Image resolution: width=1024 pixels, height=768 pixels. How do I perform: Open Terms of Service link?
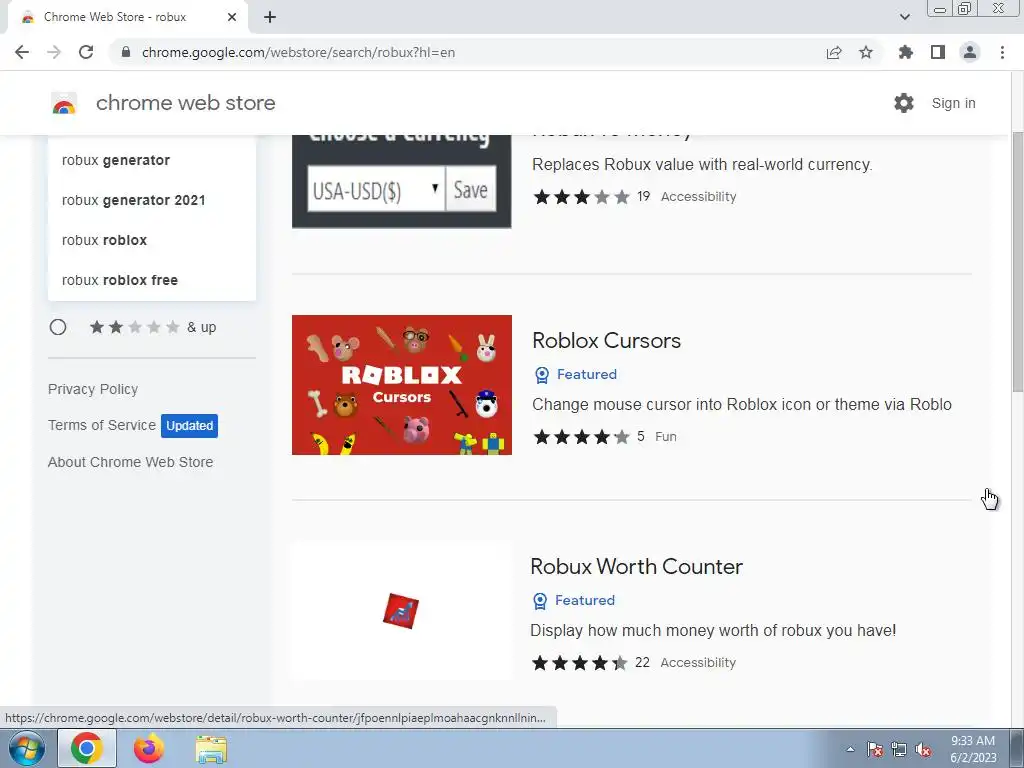pyautogui.click(x=102, y=425)
